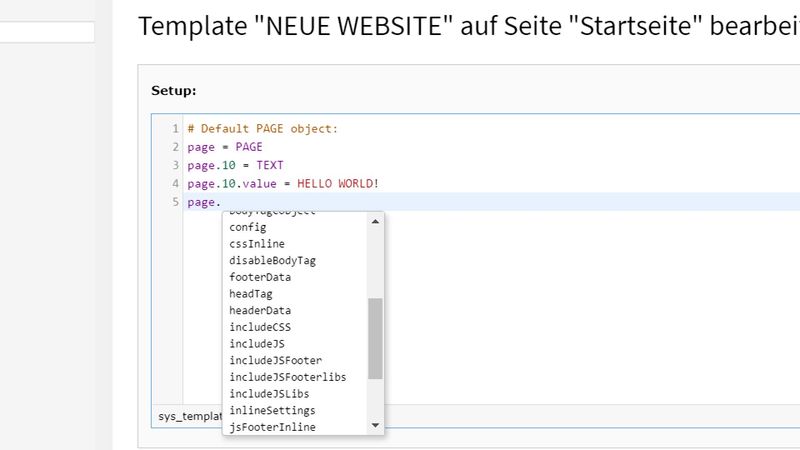The width and height of the screenshot is (800, 450).
Task: Select 'headerData' property suggestion
Action: click(x=260, y=310)
